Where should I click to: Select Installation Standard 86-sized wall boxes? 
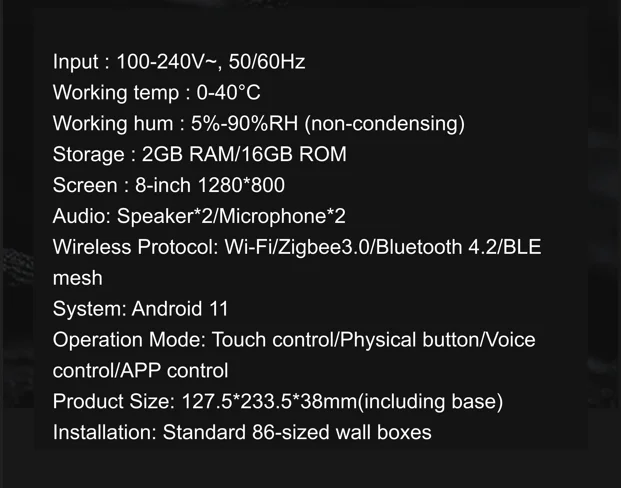click(x=242, y=432)
